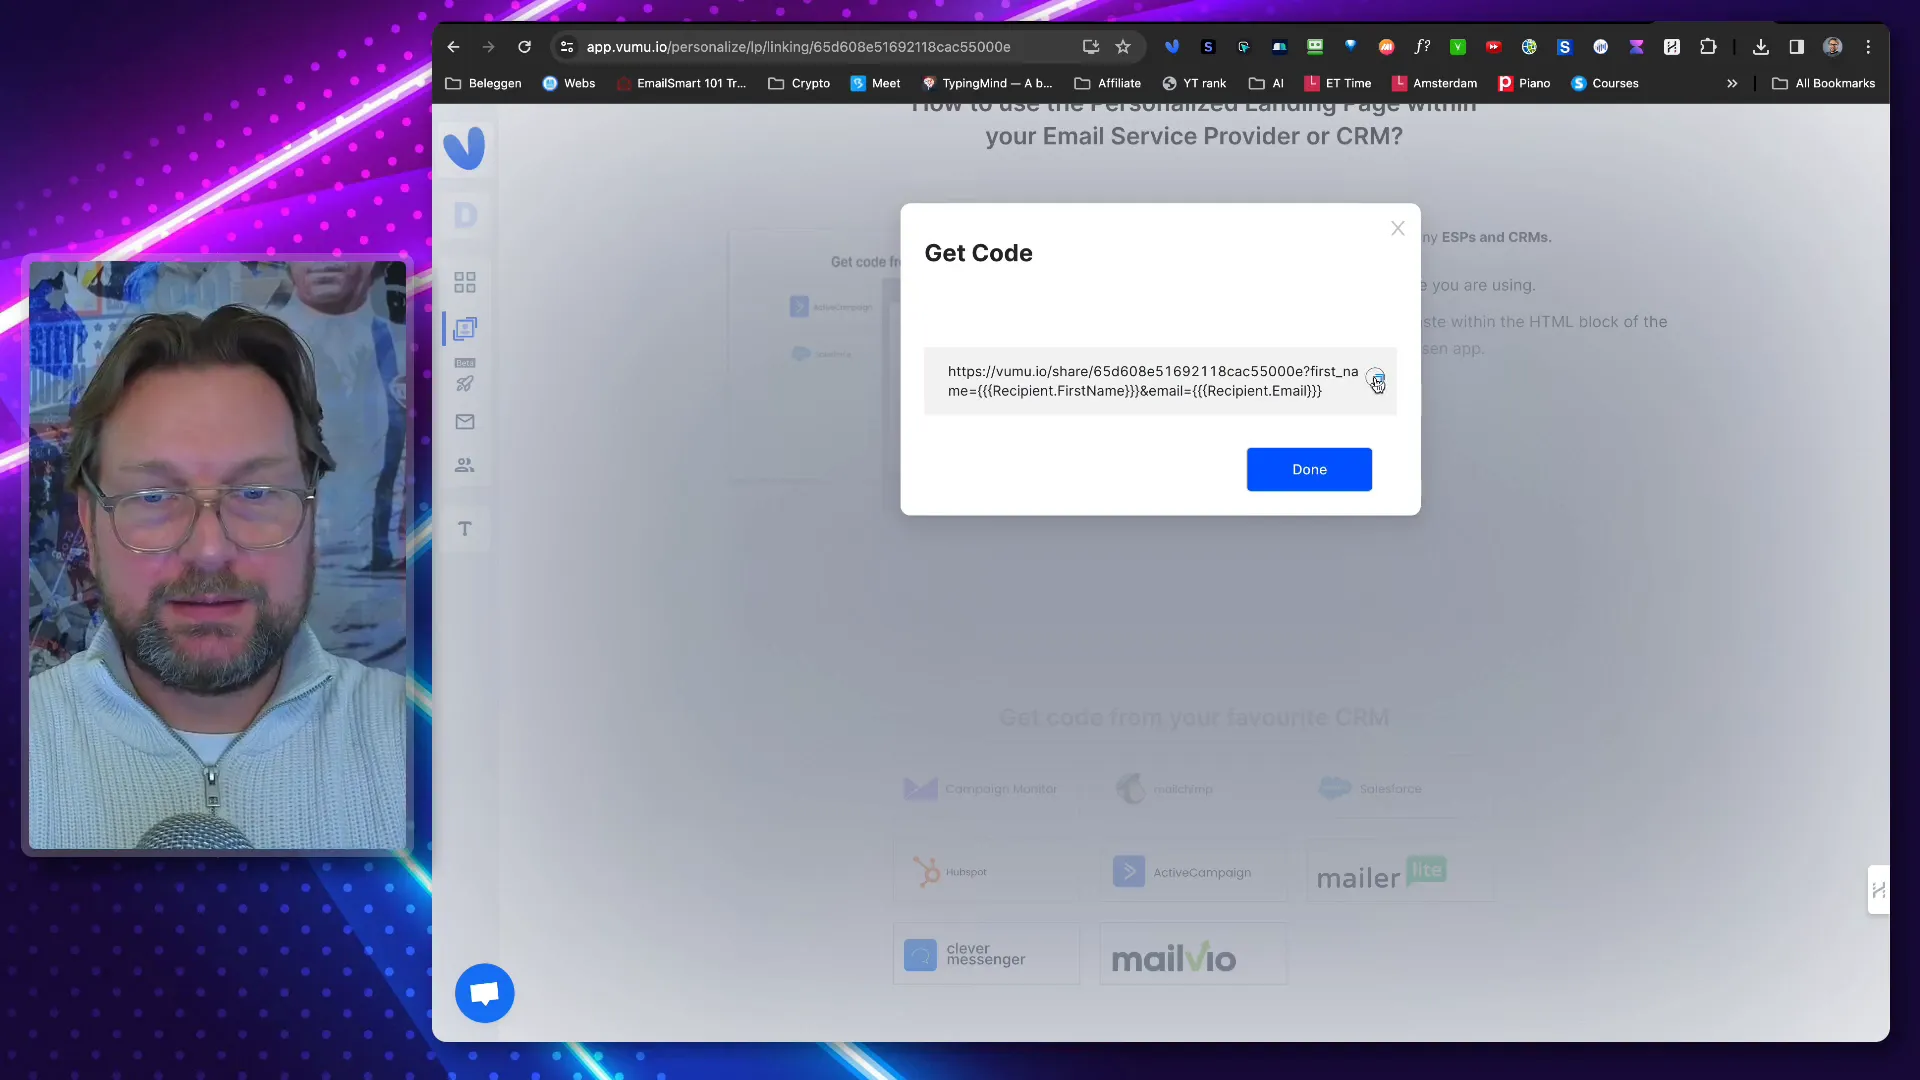
Task: Open the Vumu logo home in sidebar
Action: pos(464,148)
